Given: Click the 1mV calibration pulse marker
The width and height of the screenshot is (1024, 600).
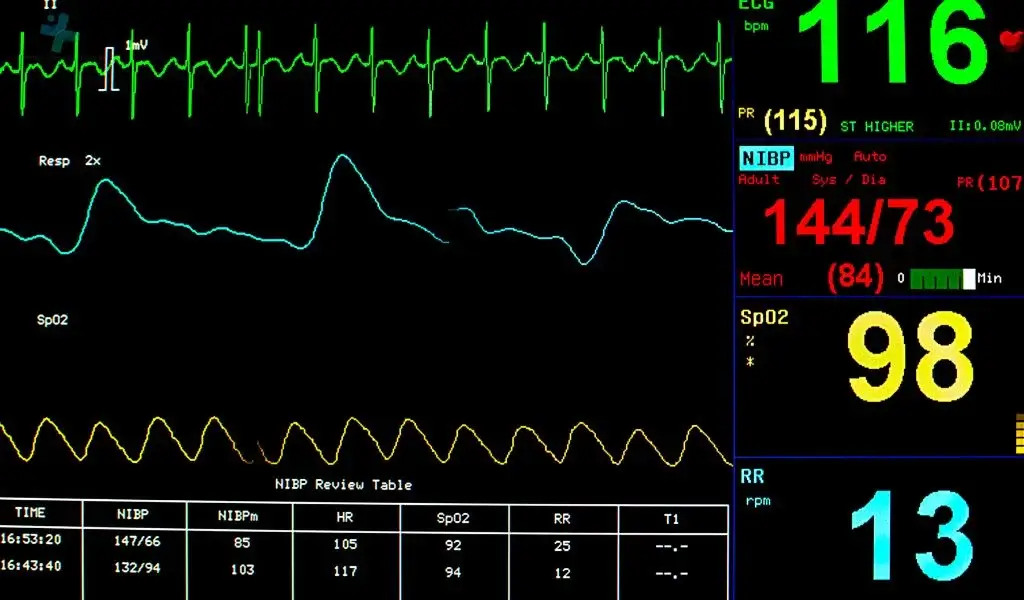Looking at the screenshot, I should (x=109, y=69).
